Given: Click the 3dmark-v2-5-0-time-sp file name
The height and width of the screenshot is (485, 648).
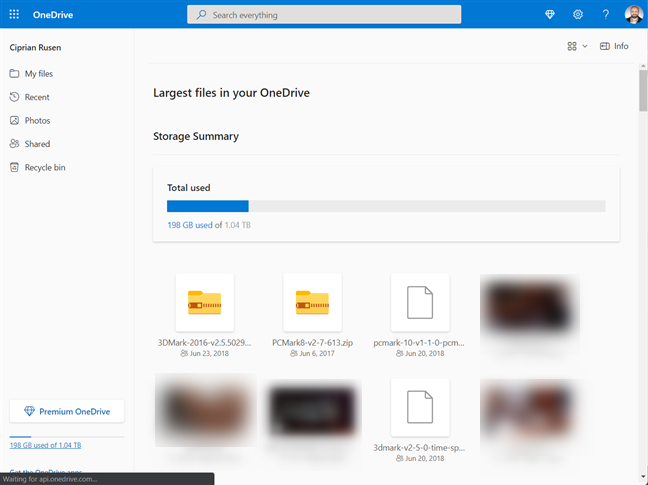Looking at the screenshot, I should click(419, 447).
